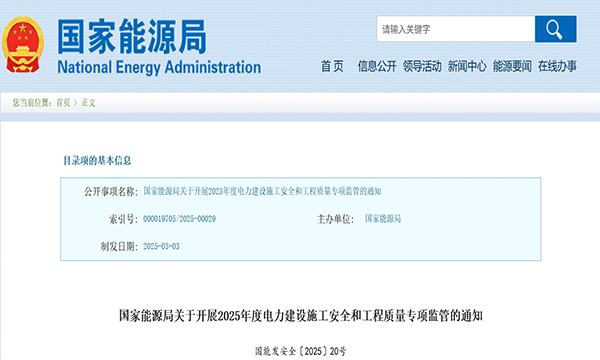Click the 索引号 label

pos(123,219)
